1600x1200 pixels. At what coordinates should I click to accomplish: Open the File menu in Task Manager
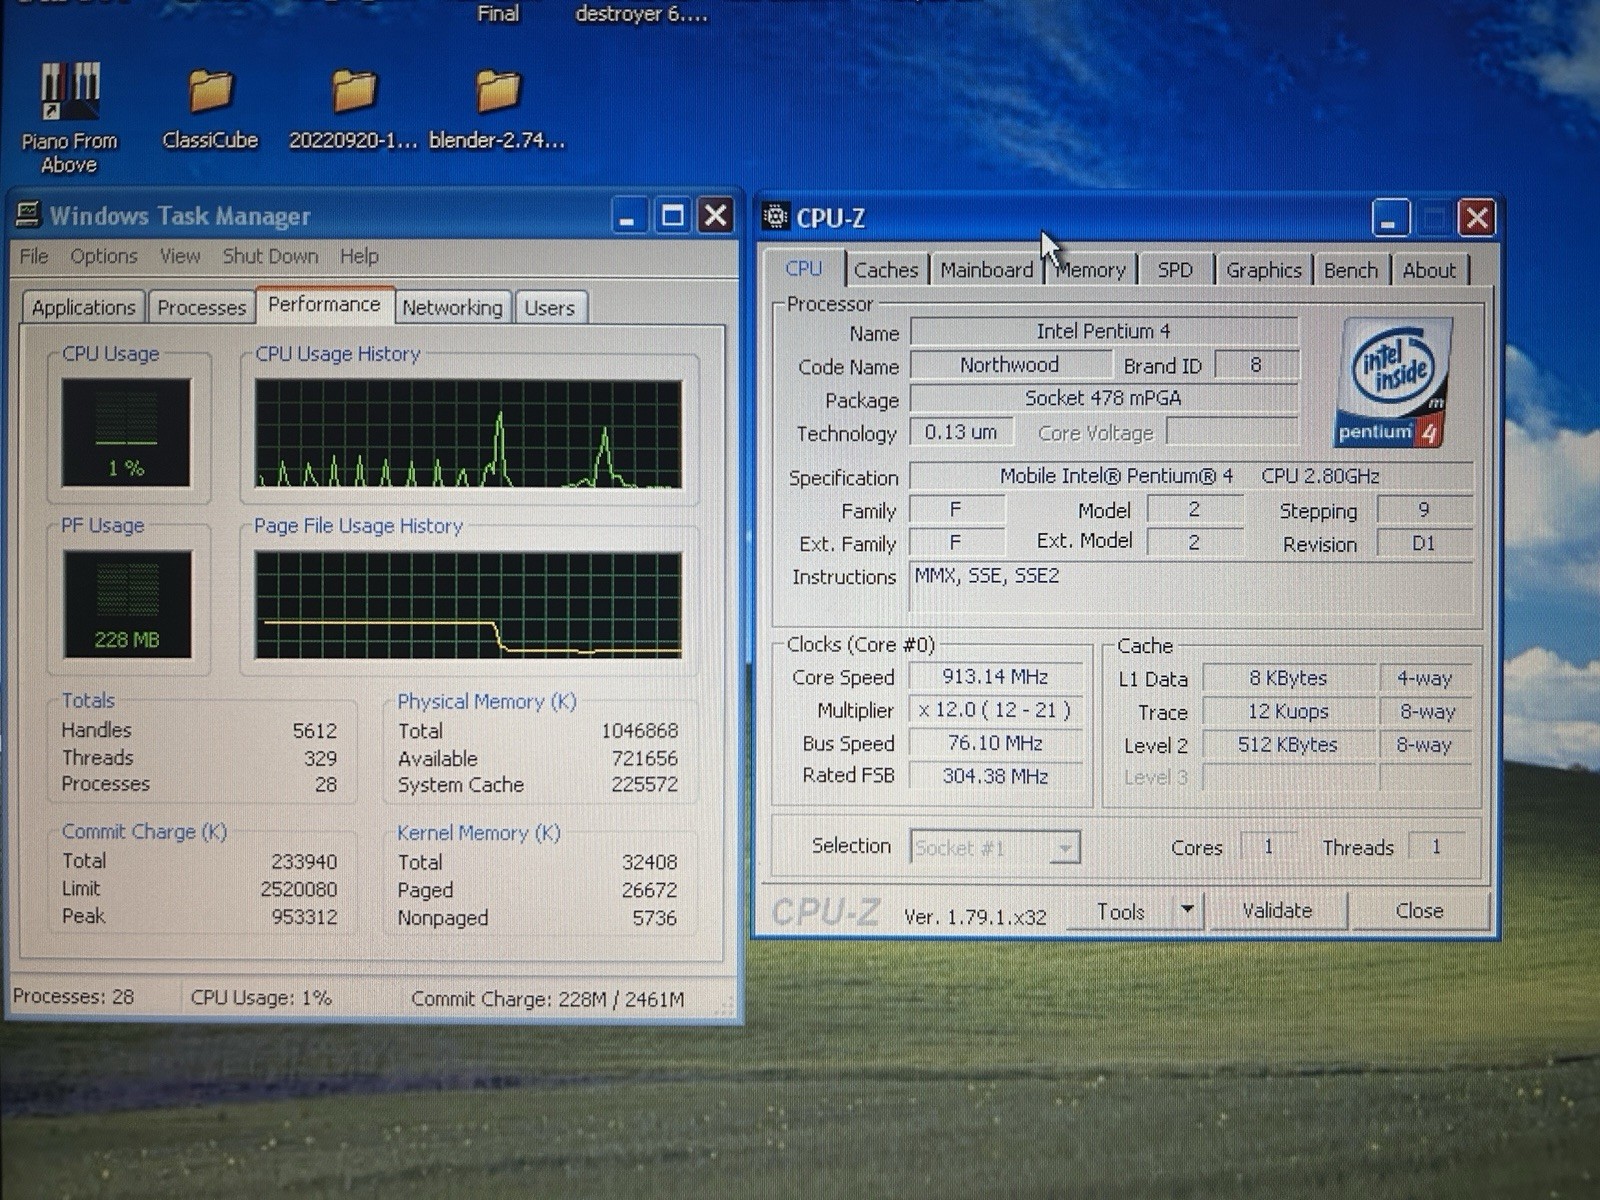tap(34, 257)
